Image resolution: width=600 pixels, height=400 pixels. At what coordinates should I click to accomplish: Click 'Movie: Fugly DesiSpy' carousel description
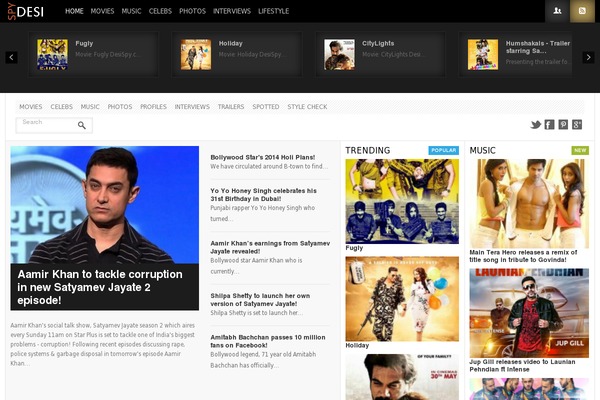pos(108,54)
